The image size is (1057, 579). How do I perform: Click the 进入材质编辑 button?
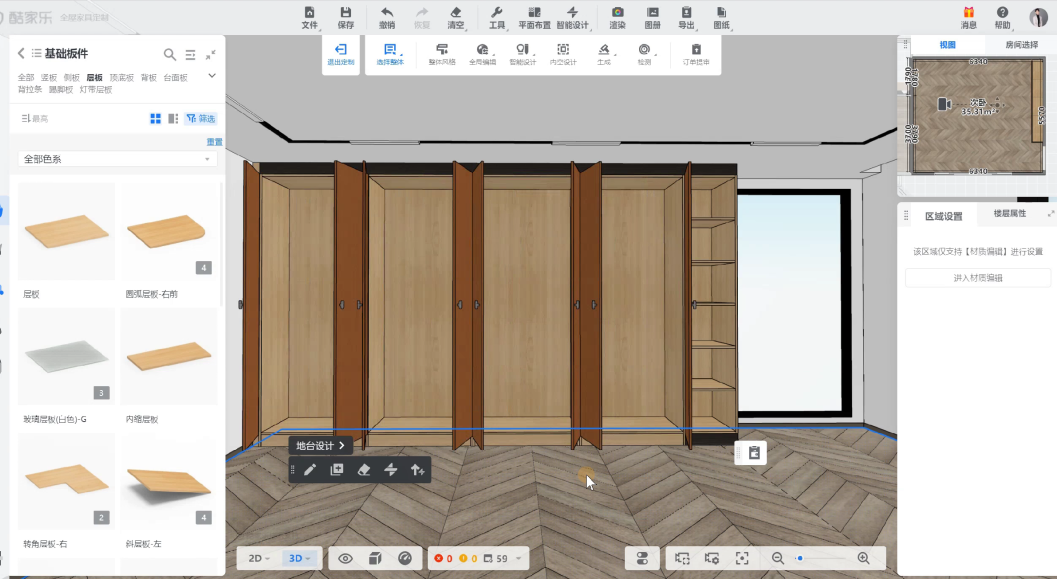point(977,278)
